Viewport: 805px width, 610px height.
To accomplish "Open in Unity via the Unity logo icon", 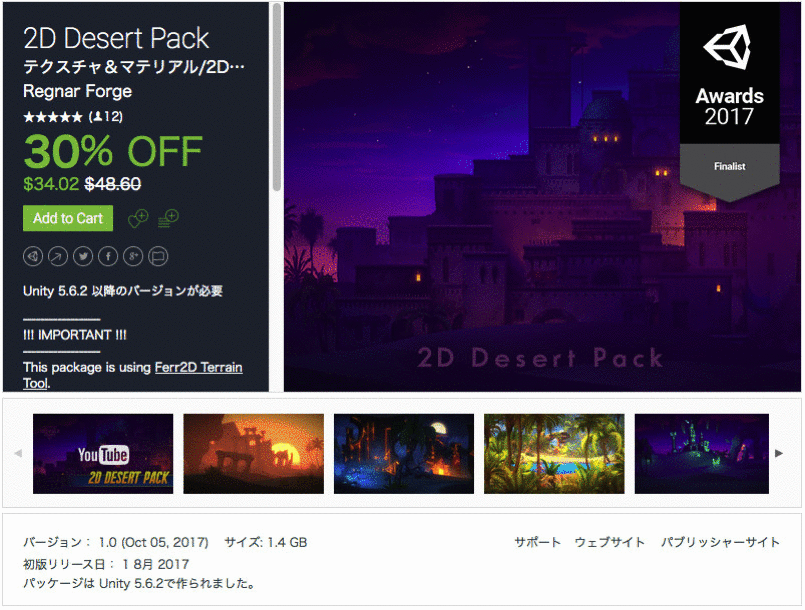I will click(x=33, y=256).
